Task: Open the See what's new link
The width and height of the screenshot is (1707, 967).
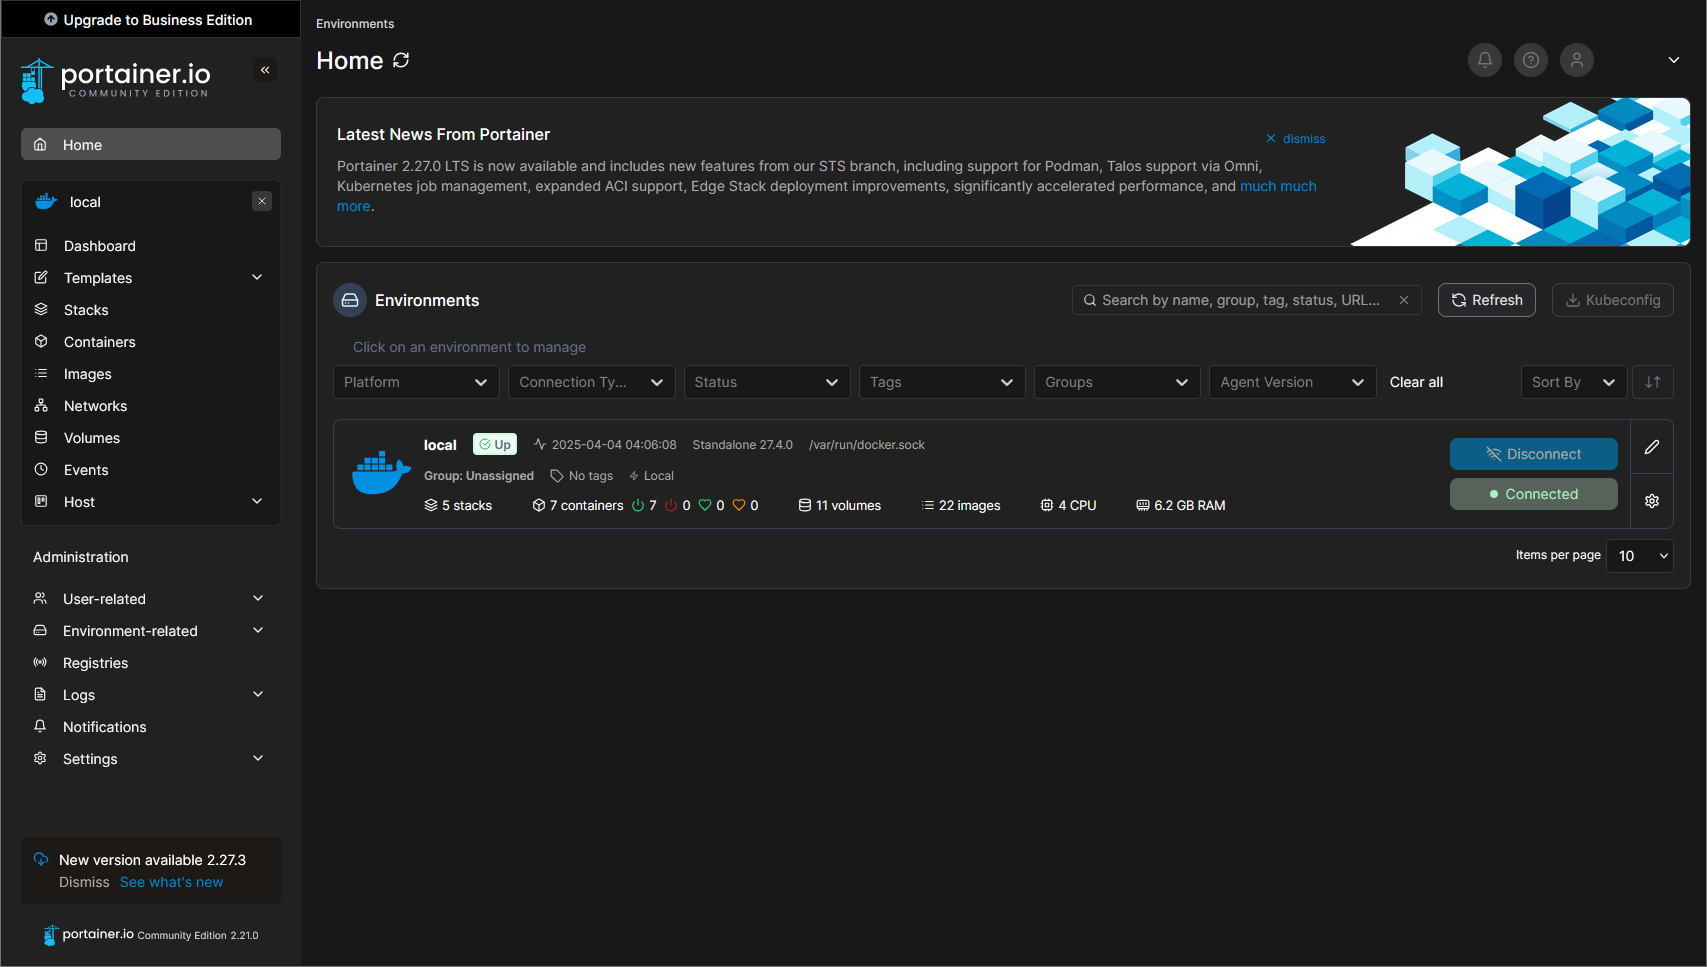Action: point(171,881)
